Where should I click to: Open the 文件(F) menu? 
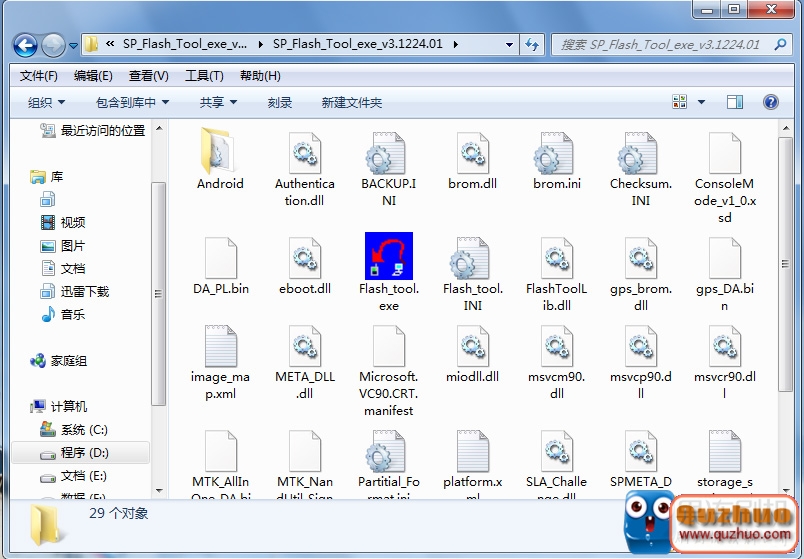[38, 76]
